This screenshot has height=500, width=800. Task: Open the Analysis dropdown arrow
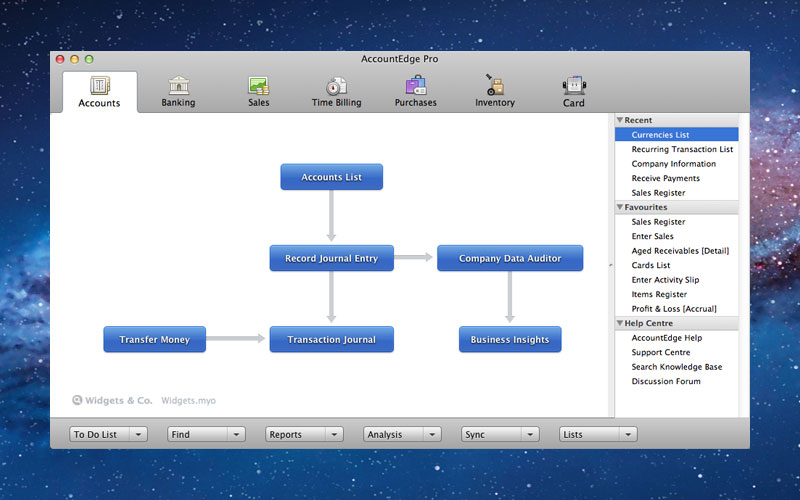(x=432, y=435)
